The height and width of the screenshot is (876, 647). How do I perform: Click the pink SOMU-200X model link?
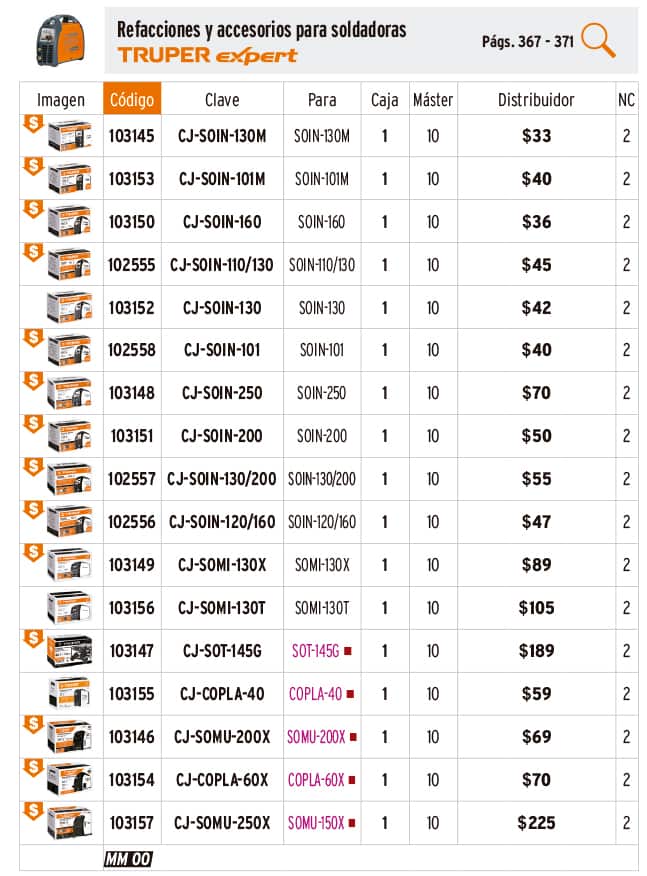[316, 737]
